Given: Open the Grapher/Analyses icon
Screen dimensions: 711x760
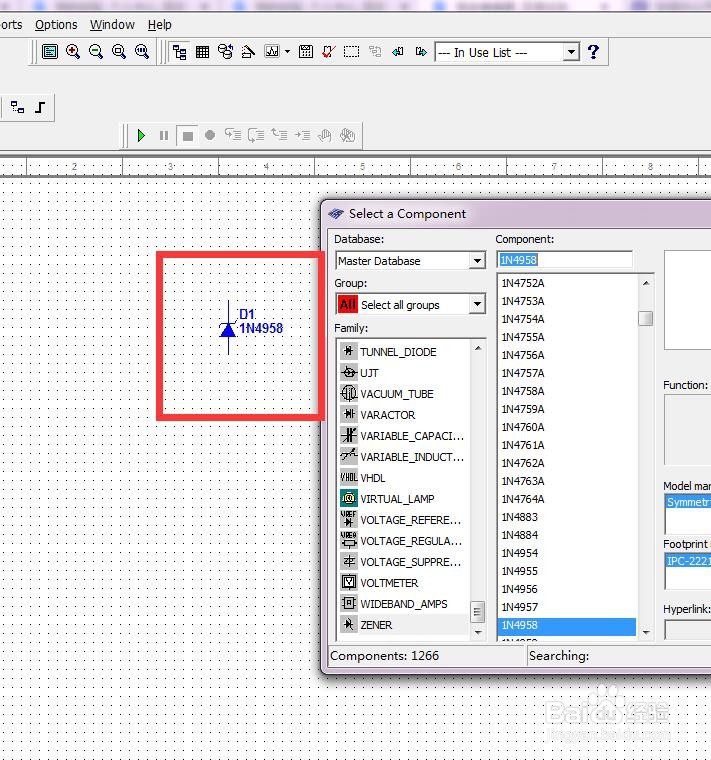Looking at the screenshot, I should click(x=272, y=51).
